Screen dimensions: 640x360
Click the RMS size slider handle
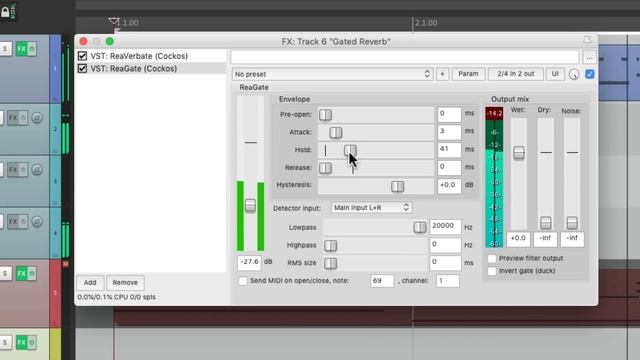(x=330, y=263)
